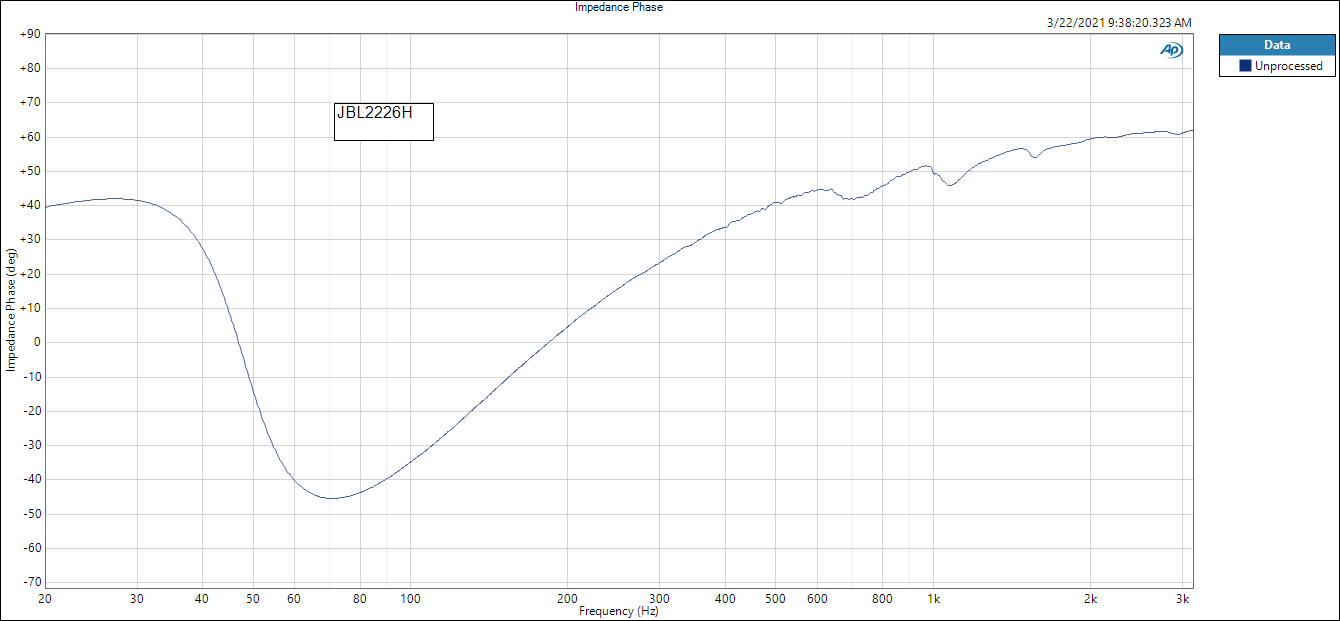Click the 3k tick on the frequency axis
This screenshot has width=1340, height=621.
click(x=1183, y=599)
